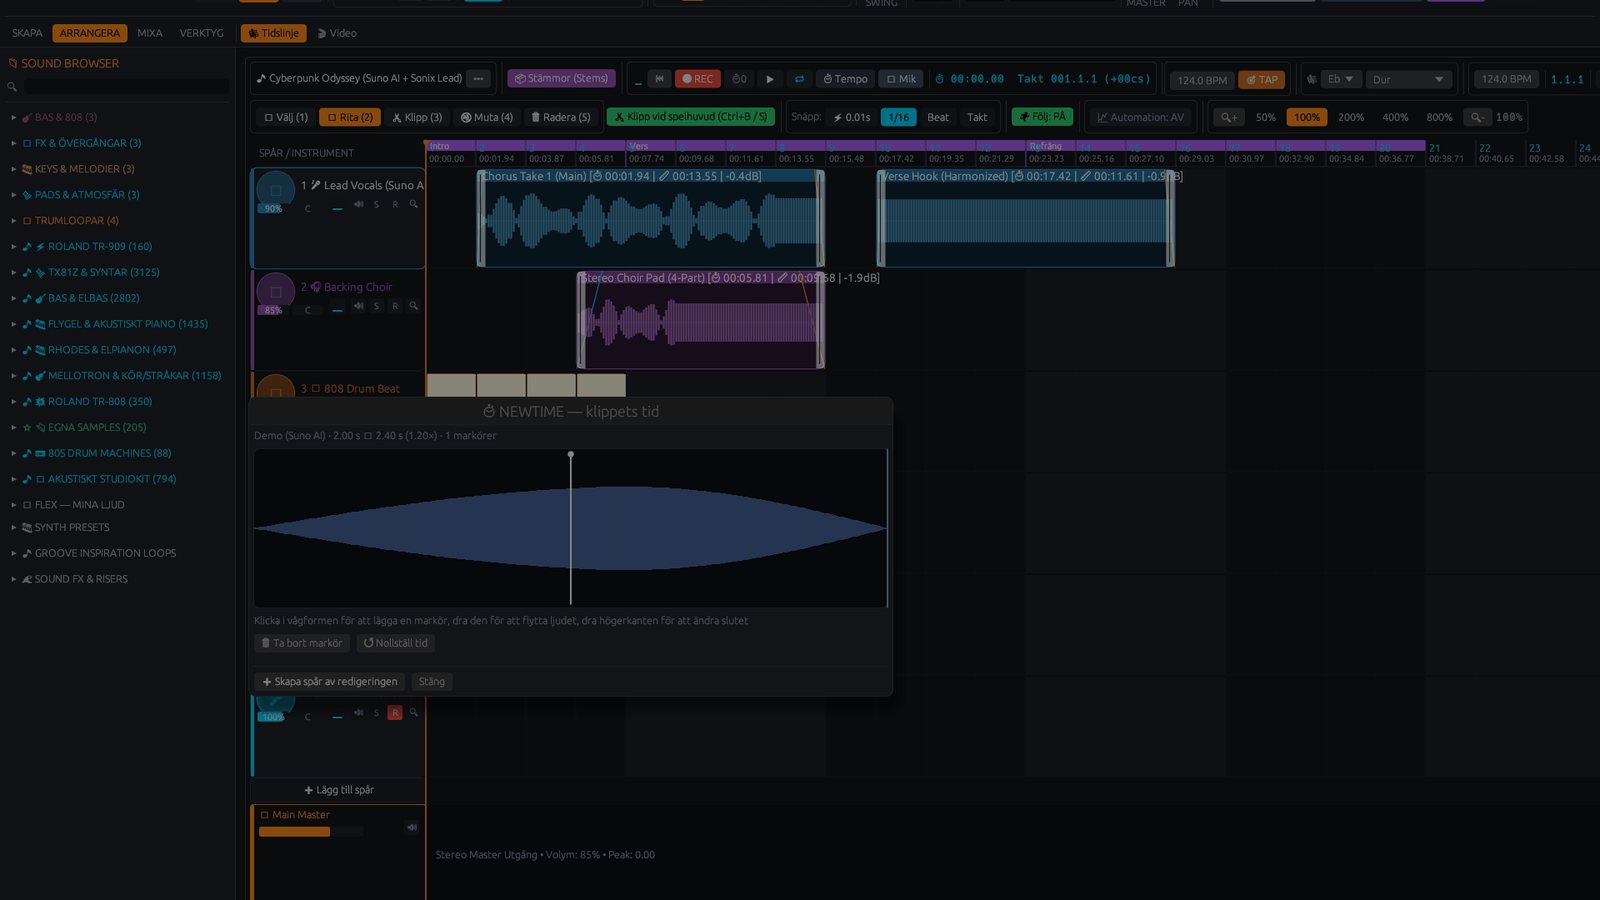
Task: Select the Rita (2) draw tool
Action: (350, 117)
